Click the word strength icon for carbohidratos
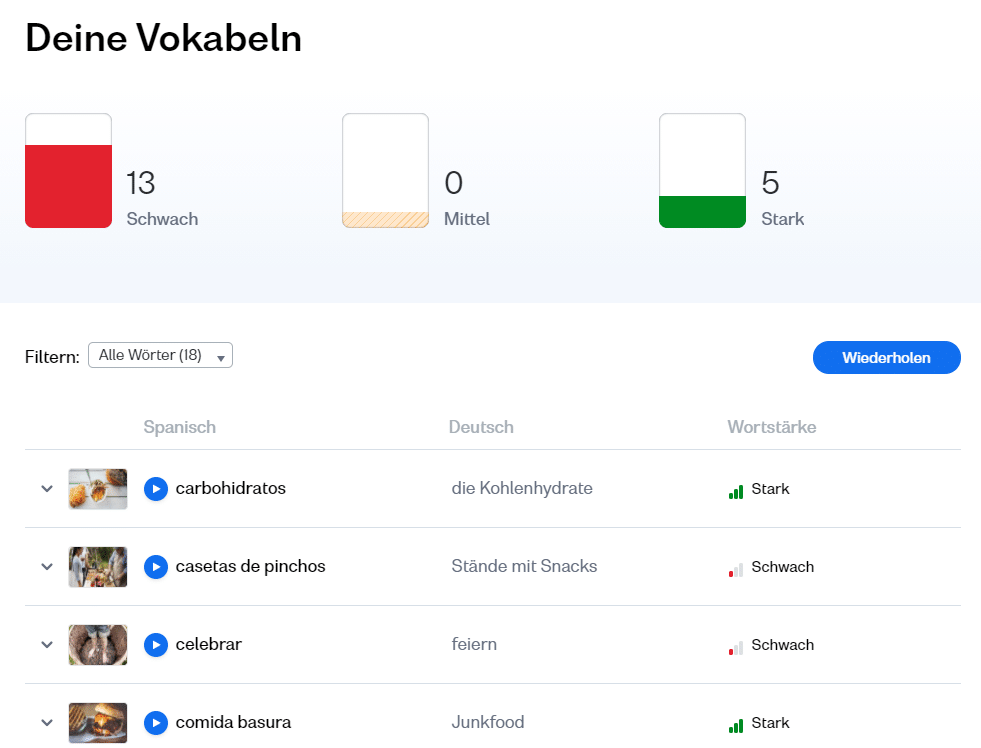The image size is (981, 748). (736, 491)
